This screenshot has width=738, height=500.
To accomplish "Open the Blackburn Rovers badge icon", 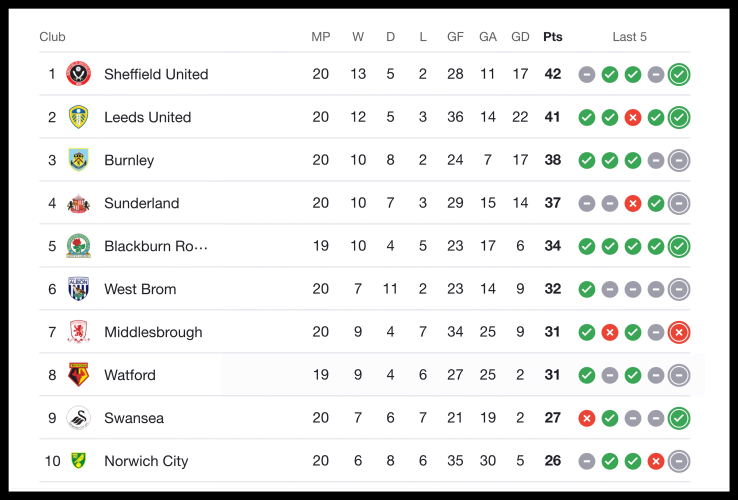I will click(78, 246).
